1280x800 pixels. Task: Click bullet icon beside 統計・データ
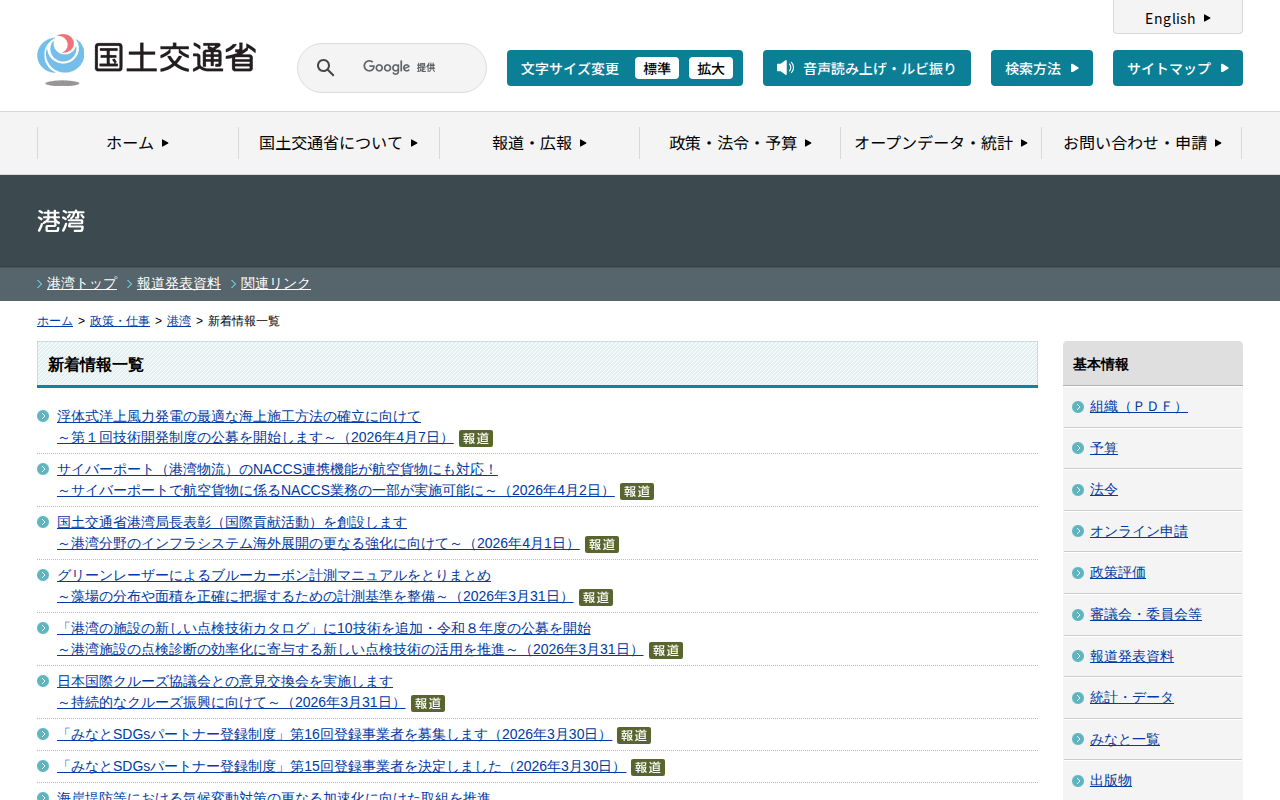pos(1078,698)
